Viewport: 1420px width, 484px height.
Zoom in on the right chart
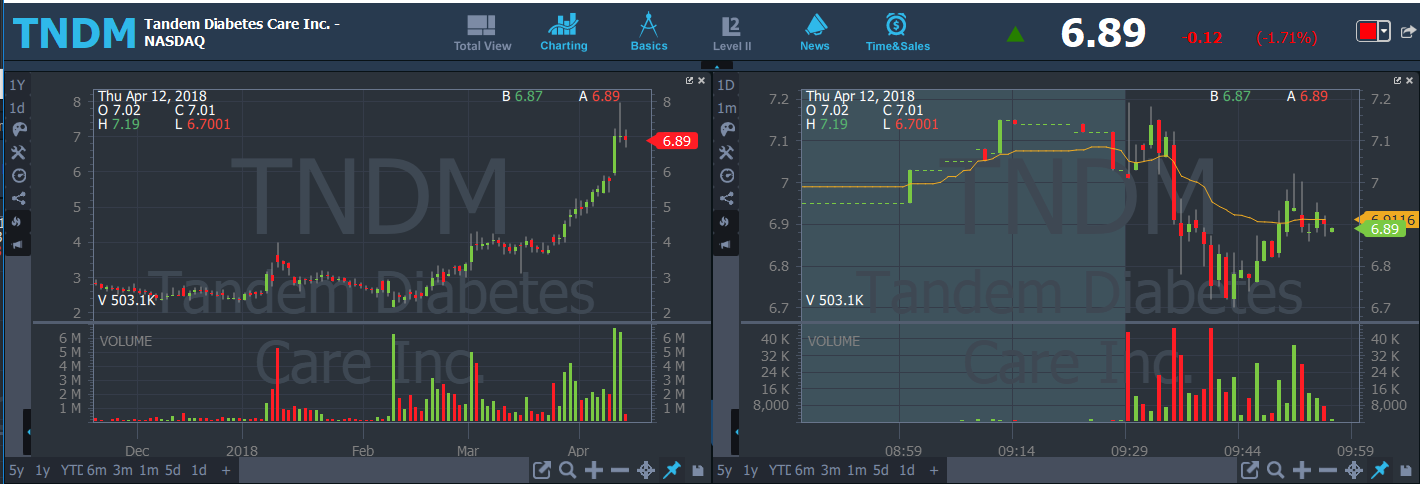point(1302,470)
